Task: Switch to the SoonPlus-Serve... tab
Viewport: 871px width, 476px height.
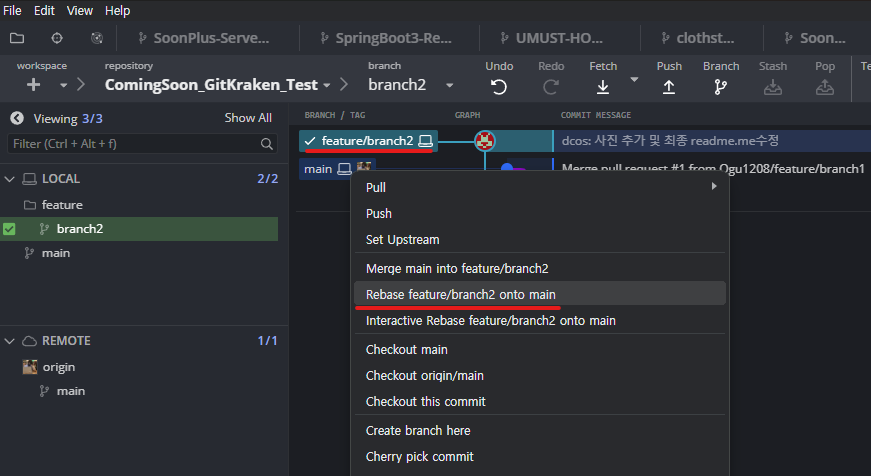Action: (203, 38)
